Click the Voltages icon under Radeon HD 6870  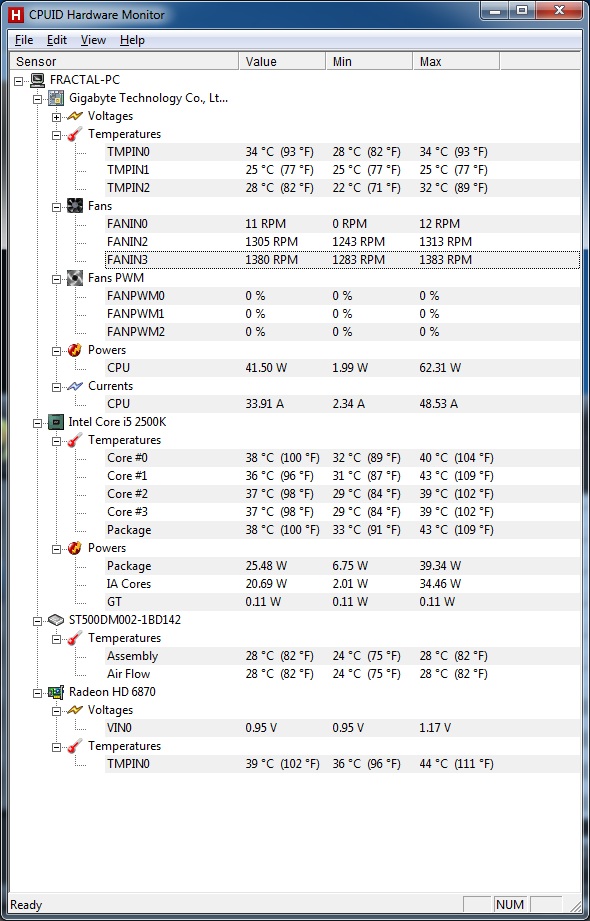[75, 710]
